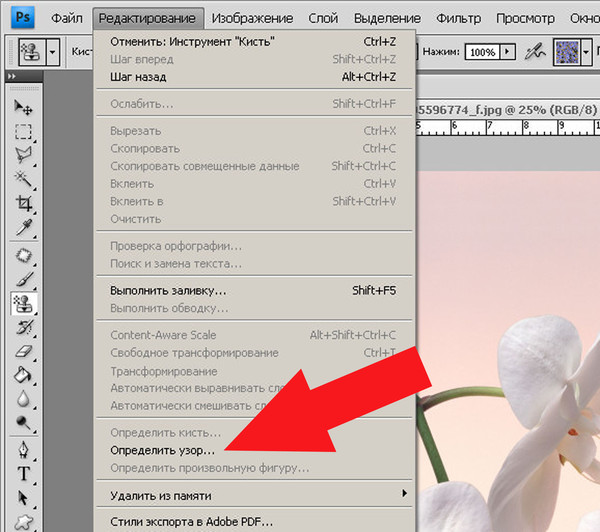Click the grayed Очистить entry
Image resolution: width=600 pixels, height=532 pixels.
[x=254, y=219]
